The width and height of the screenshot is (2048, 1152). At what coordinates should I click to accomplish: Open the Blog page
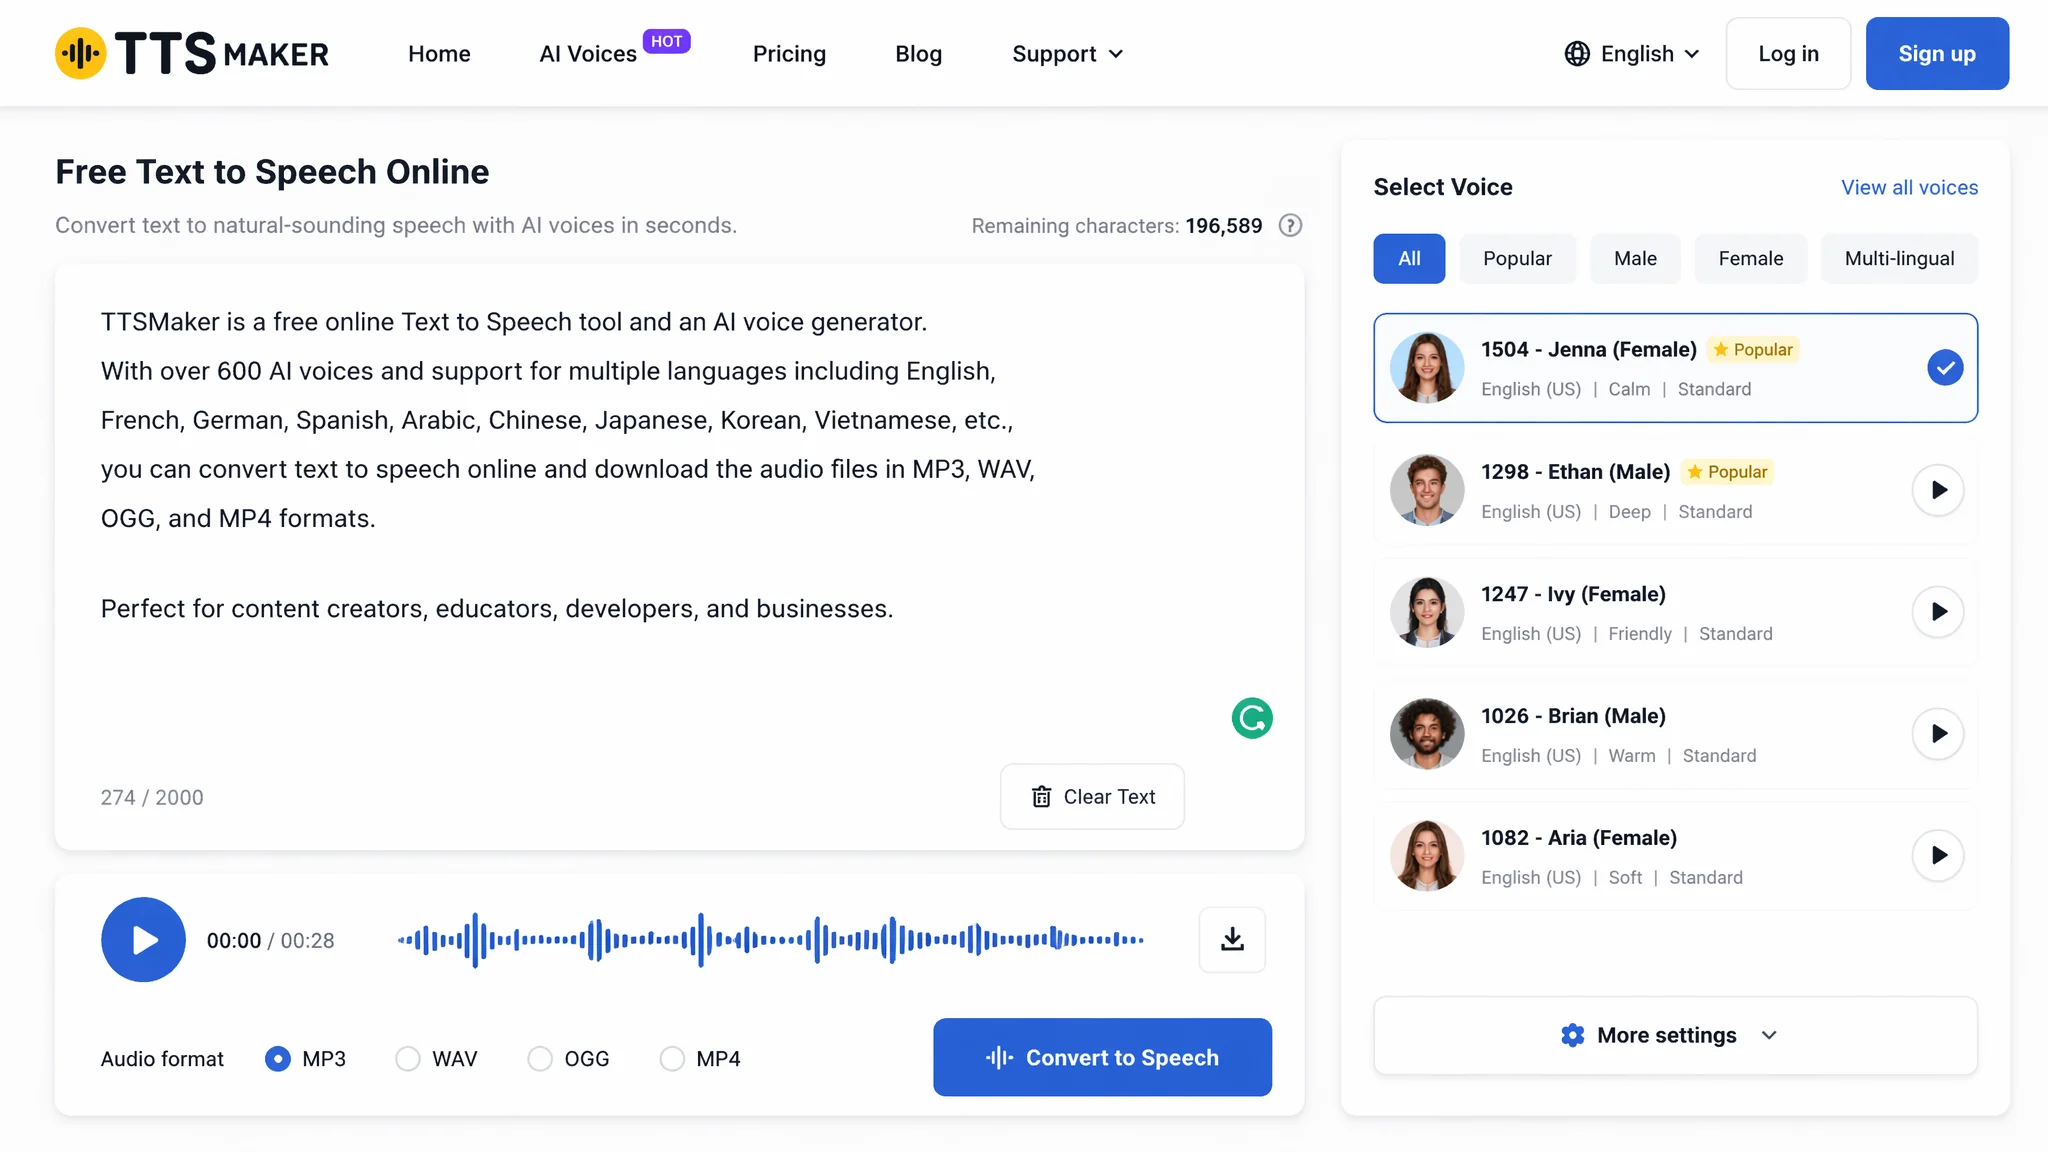(918, 54)
